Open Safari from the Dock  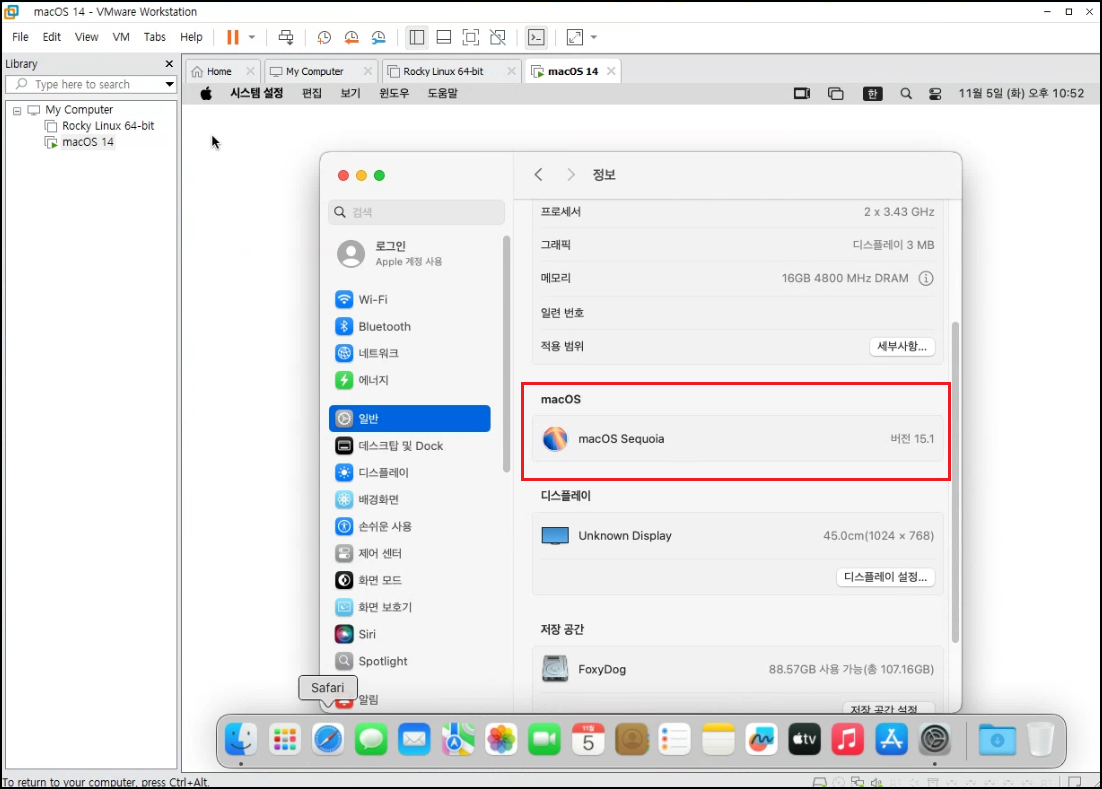click(328, 739)
